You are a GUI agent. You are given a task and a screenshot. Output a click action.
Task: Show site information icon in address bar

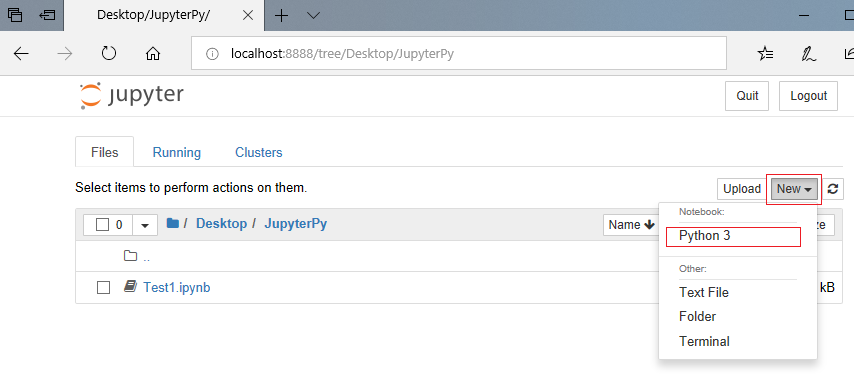click(212, 53)
